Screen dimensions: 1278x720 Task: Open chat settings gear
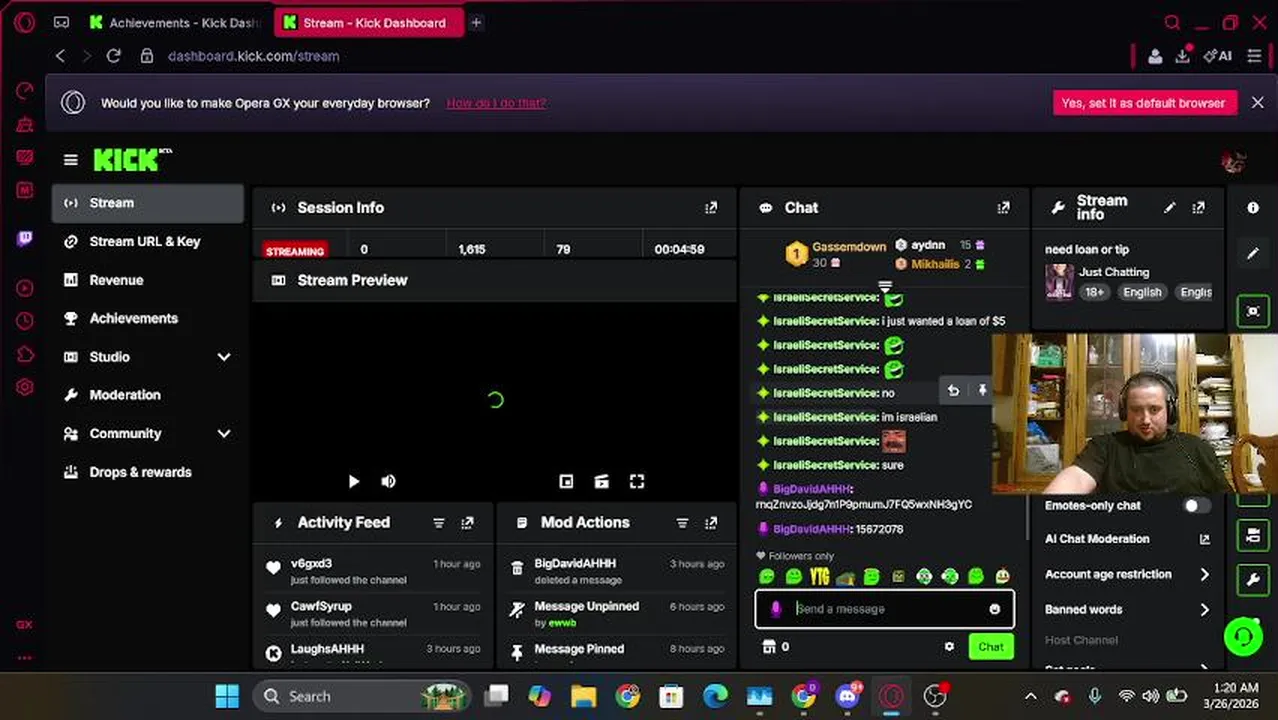point(949,647)
